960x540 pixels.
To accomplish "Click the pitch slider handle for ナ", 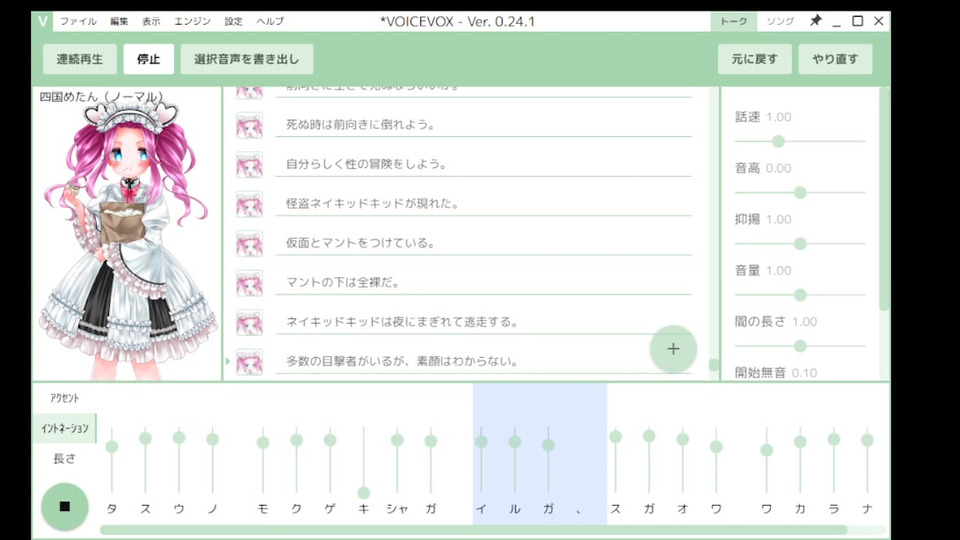I will pyautogui.click(x=867, y=440).
